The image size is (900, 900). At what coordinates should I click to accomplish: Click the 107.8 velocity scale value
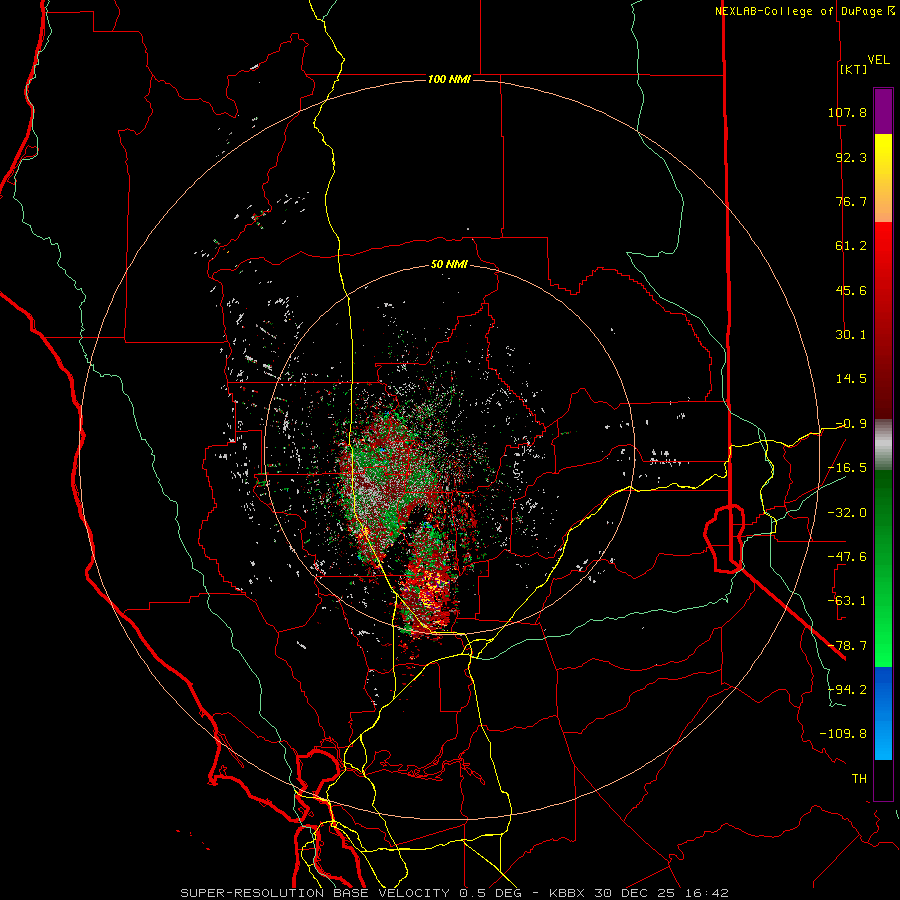847,112
